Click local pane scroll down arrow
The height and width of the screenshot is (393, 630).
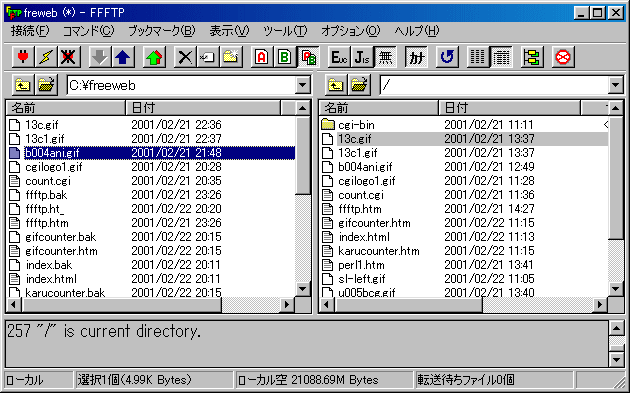[303, 289]
